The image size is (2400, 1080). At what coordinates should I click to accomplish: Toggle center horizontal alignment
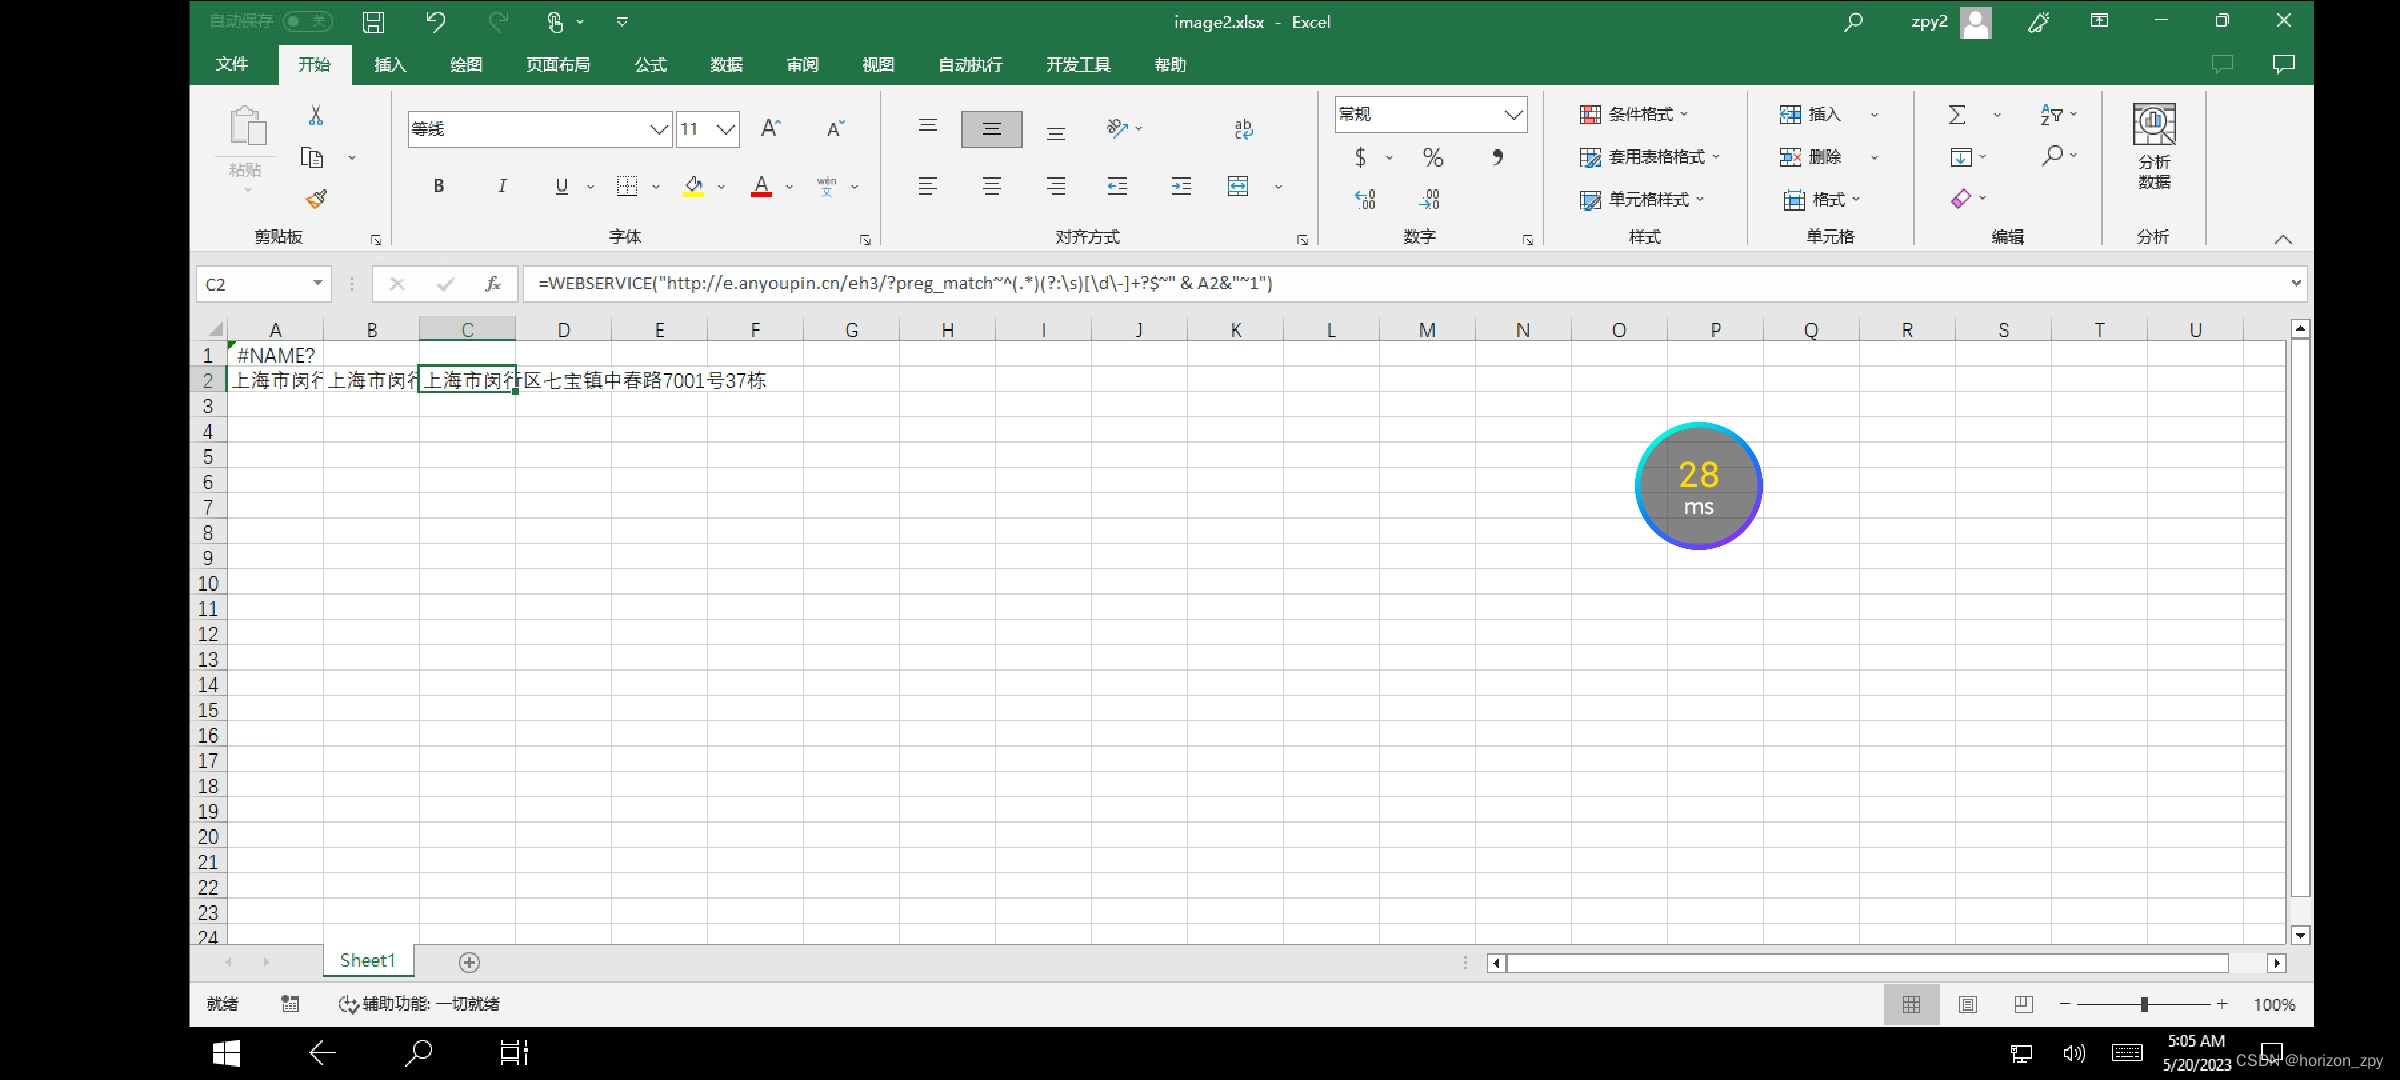tap(991, 186)
